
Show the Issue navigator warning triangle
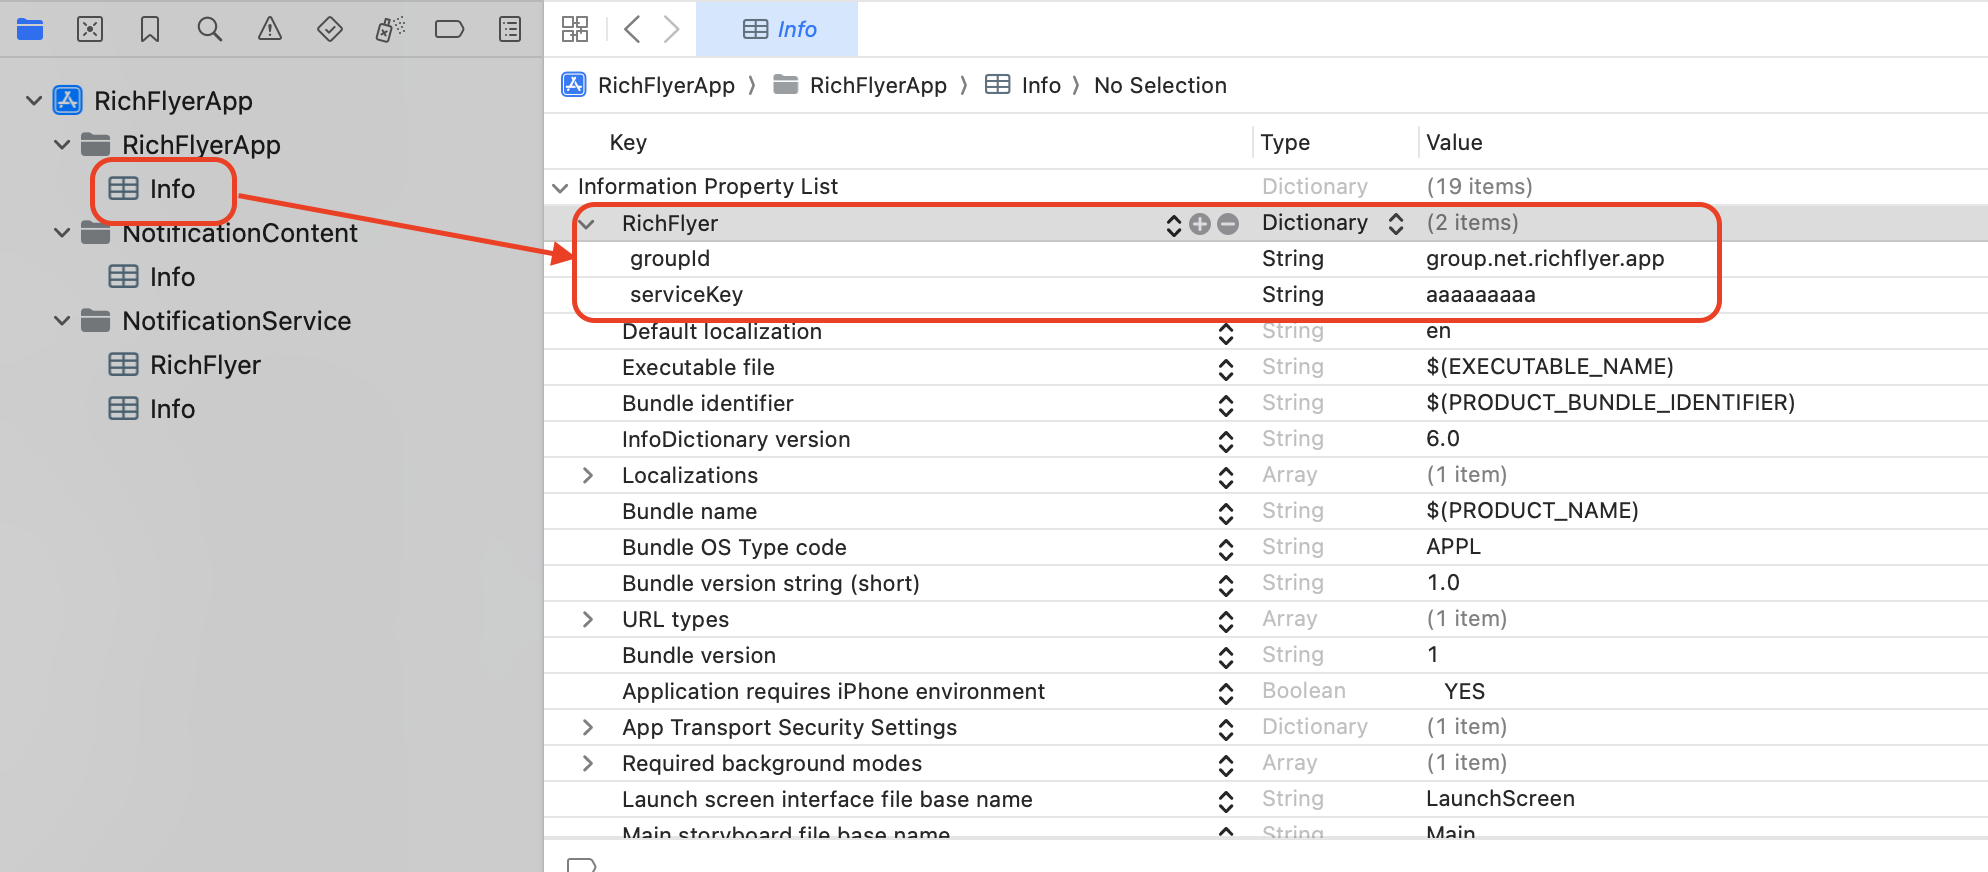point(270,29)
